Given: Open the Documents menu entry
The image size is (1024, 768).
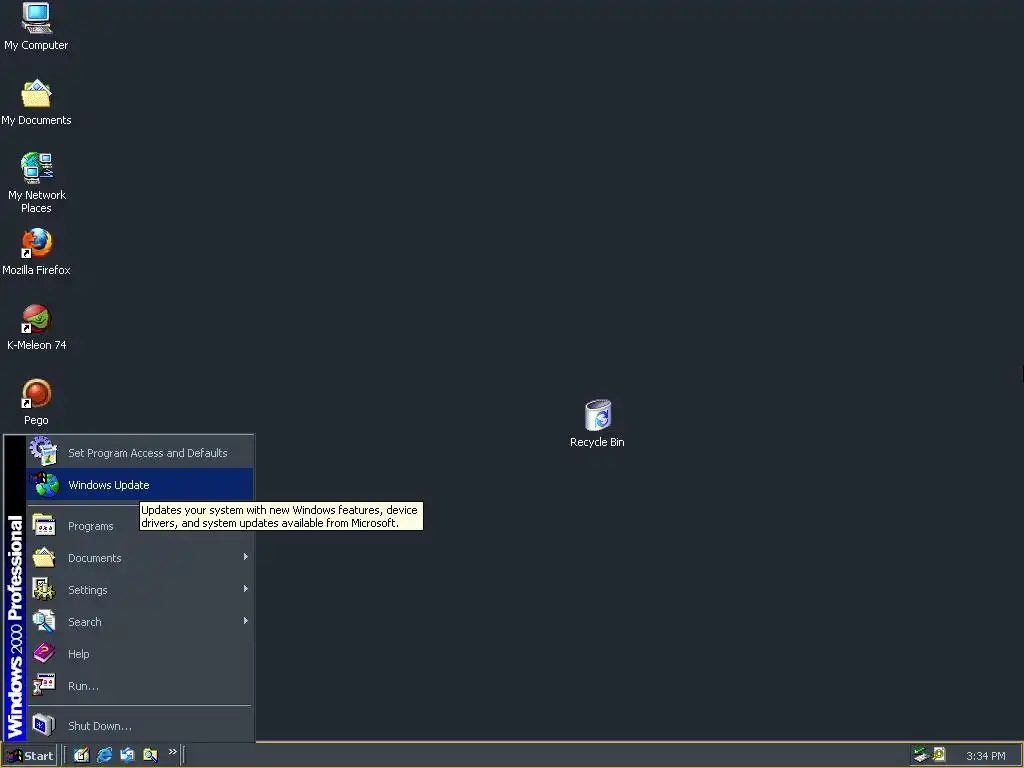Looking at the screenshot, I should point(140,558).
